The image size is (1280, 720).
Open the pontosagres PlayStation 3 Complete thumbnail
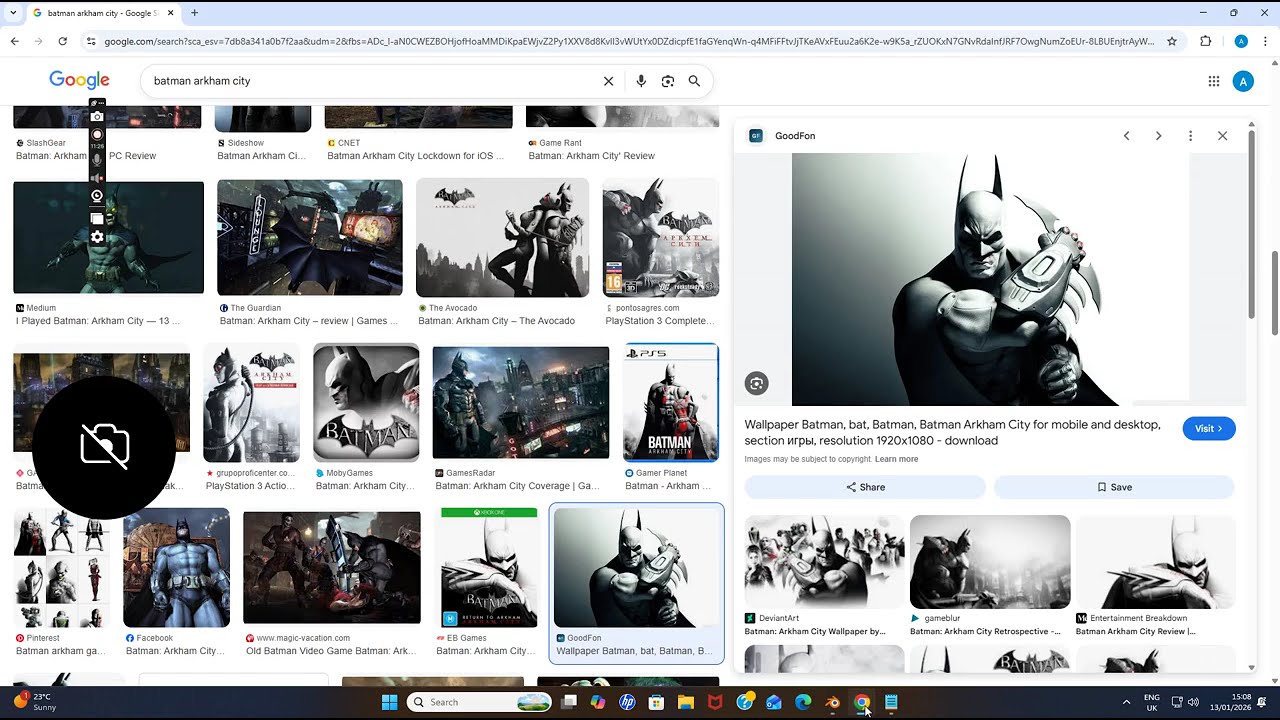(661, 238)
